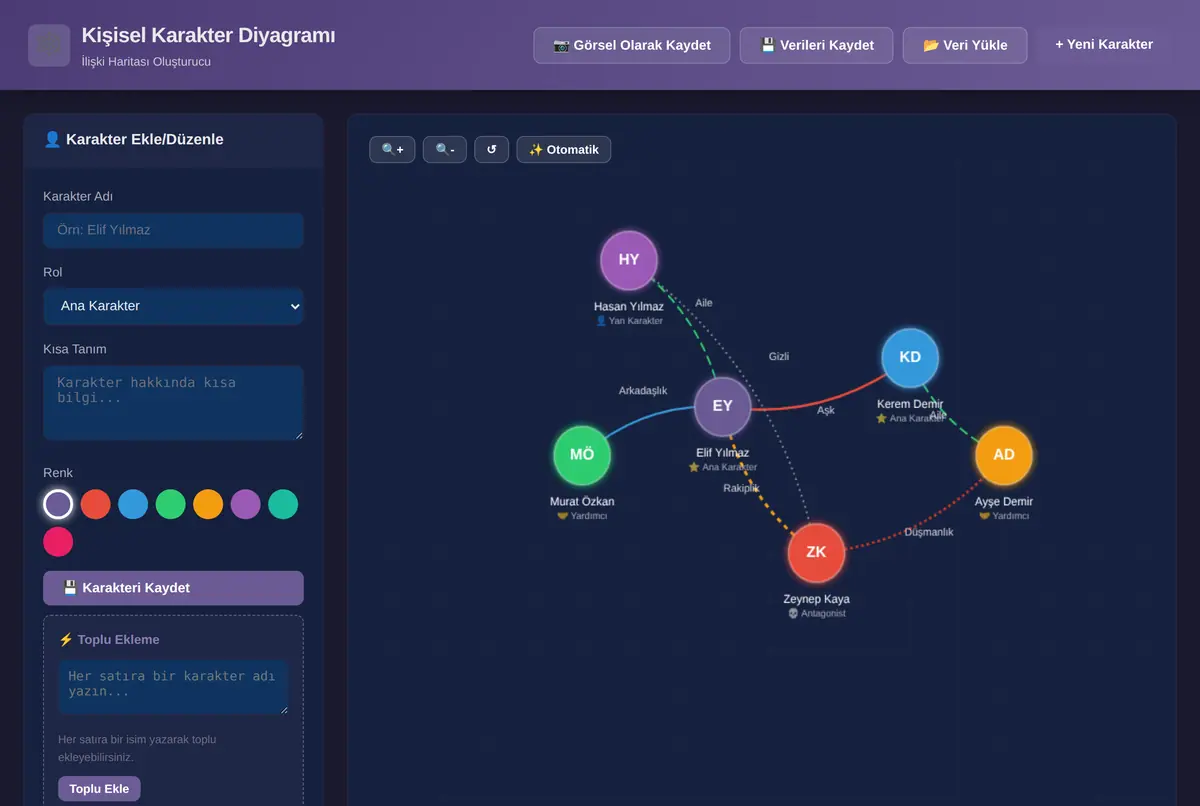
Task: Select the EY node for Elif Yılmaz
Action: (x=723, y=406)
